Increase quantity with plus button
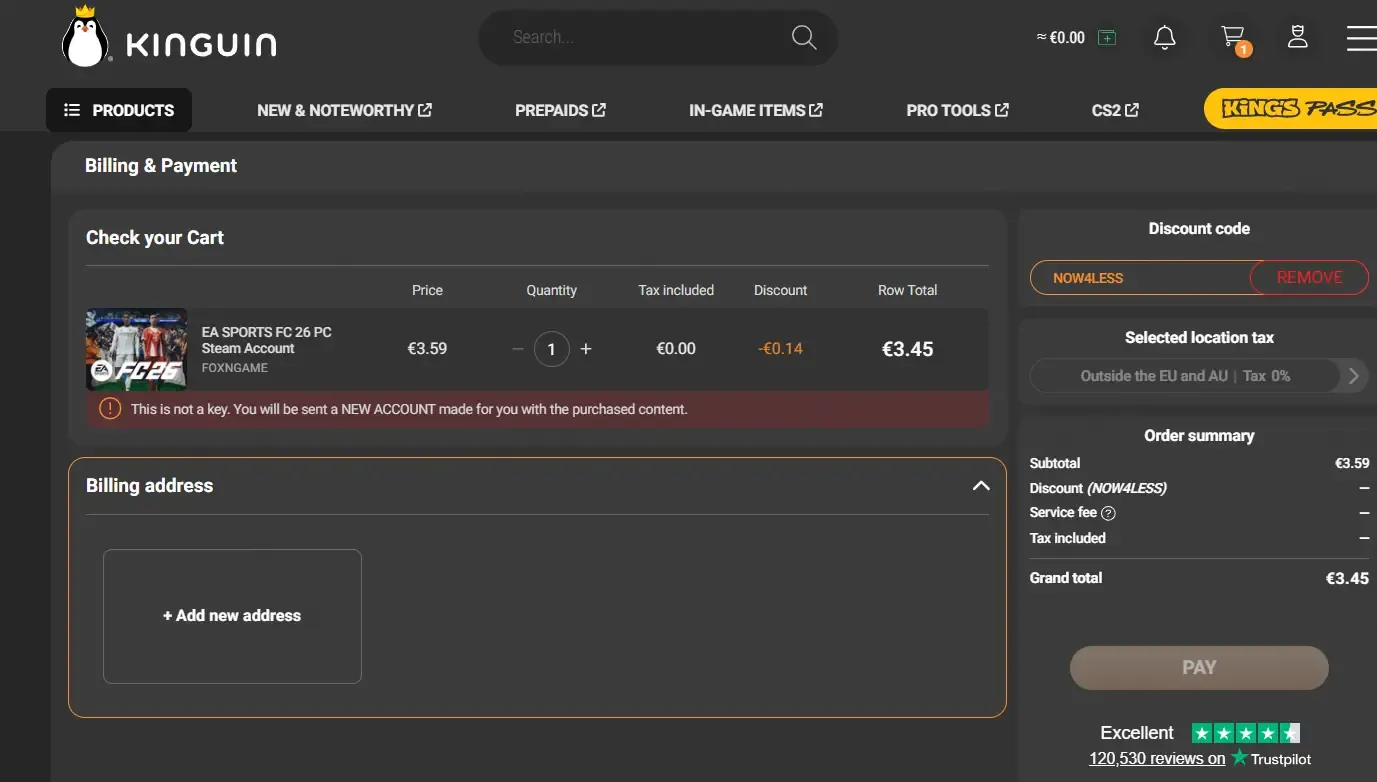The height and width of the screenshot is (782, 1377). click(586, 349)
